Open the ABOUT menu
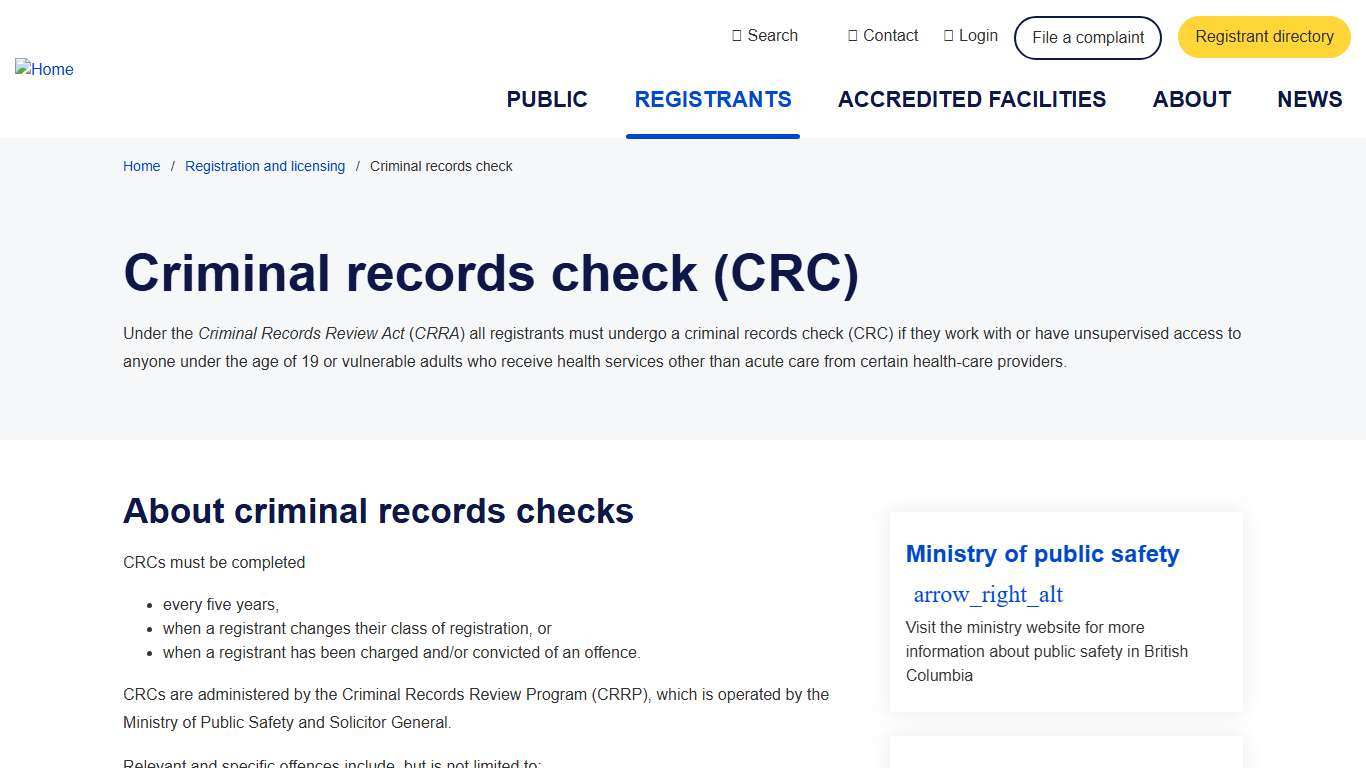The height and width of the screenshot is (768, 1366). pyautogui.click(x=1191, y=99)
